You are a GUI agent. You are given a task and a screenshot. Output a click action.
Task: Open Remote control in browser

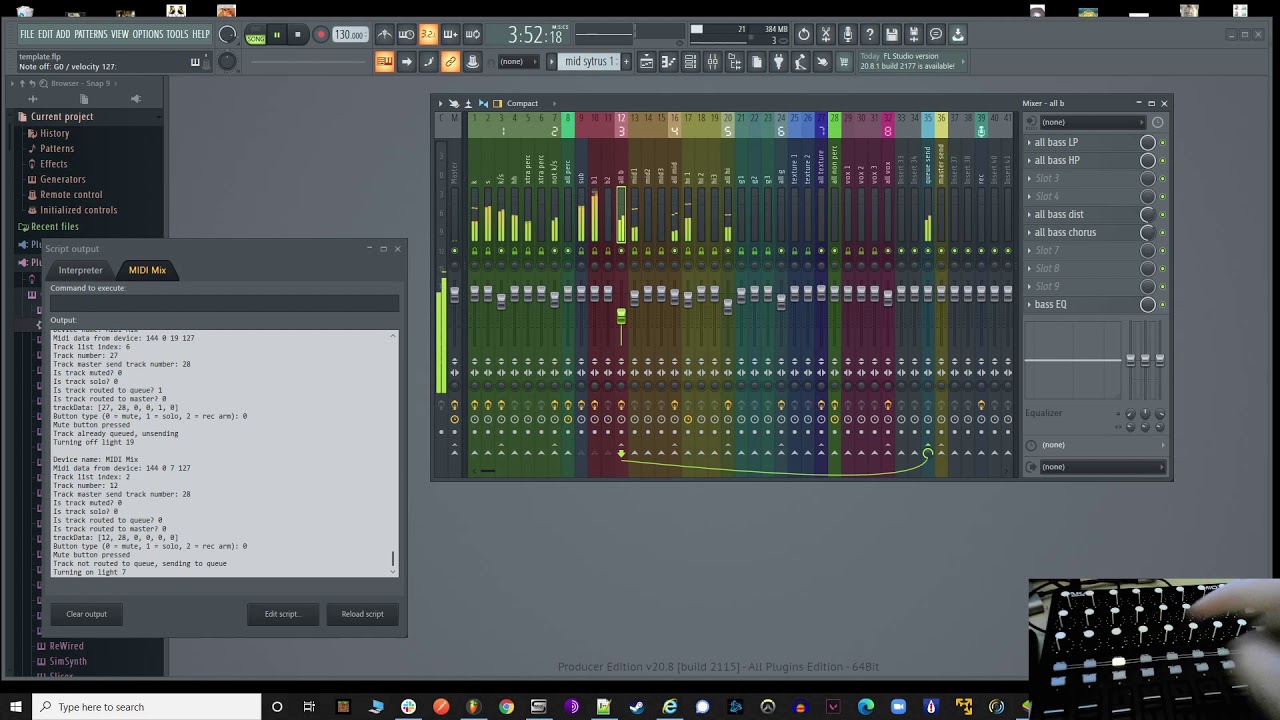(x=70, y=194)
